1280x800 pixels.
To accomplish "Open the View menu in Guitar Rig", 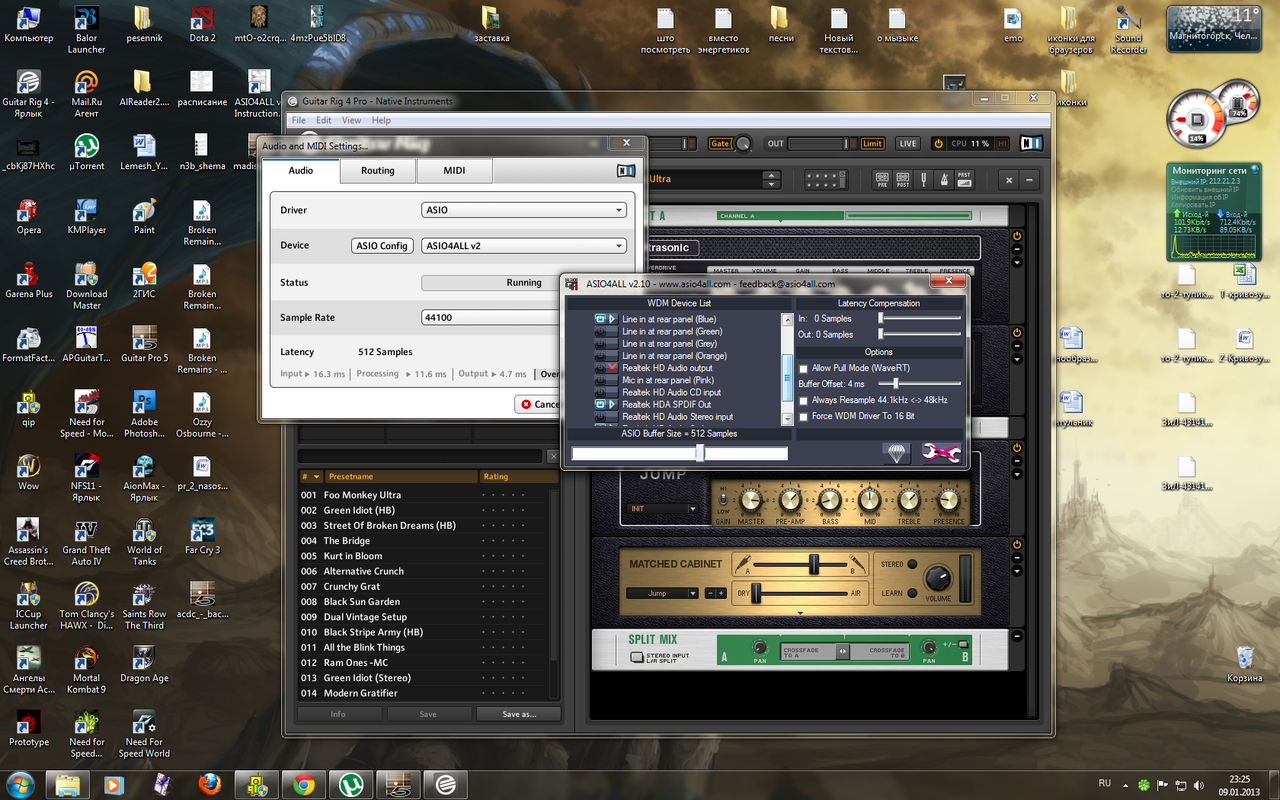I will (351, 120).
